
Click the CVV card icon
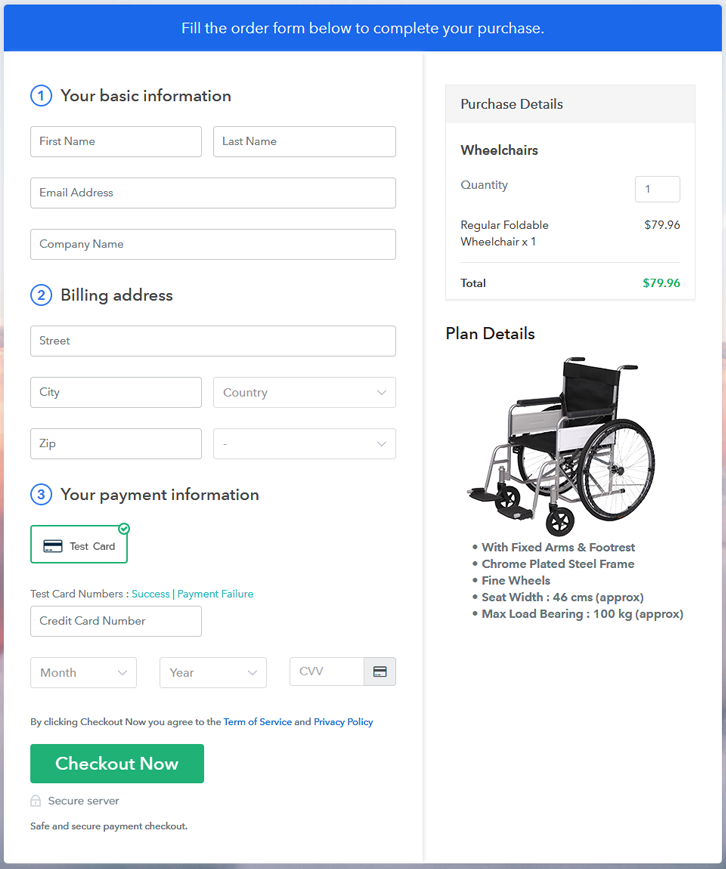380,672
